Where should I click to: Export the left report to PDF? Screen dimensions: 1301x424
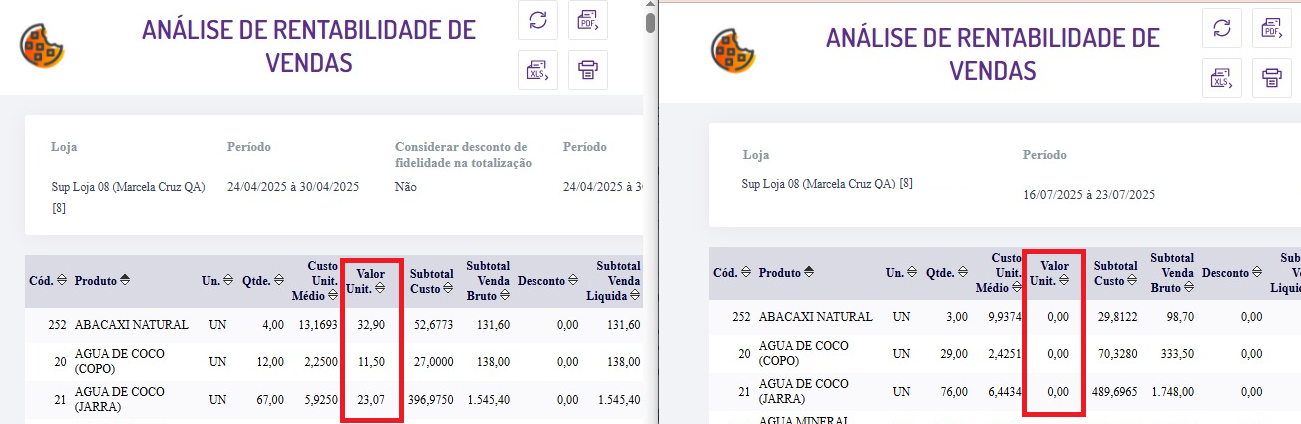pos(588,20)
